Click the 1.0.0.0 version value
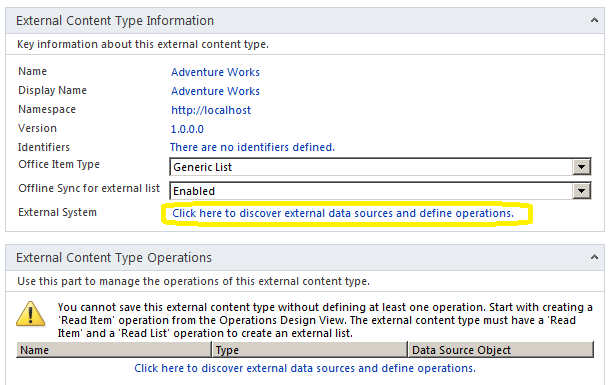 coord(187,129)
